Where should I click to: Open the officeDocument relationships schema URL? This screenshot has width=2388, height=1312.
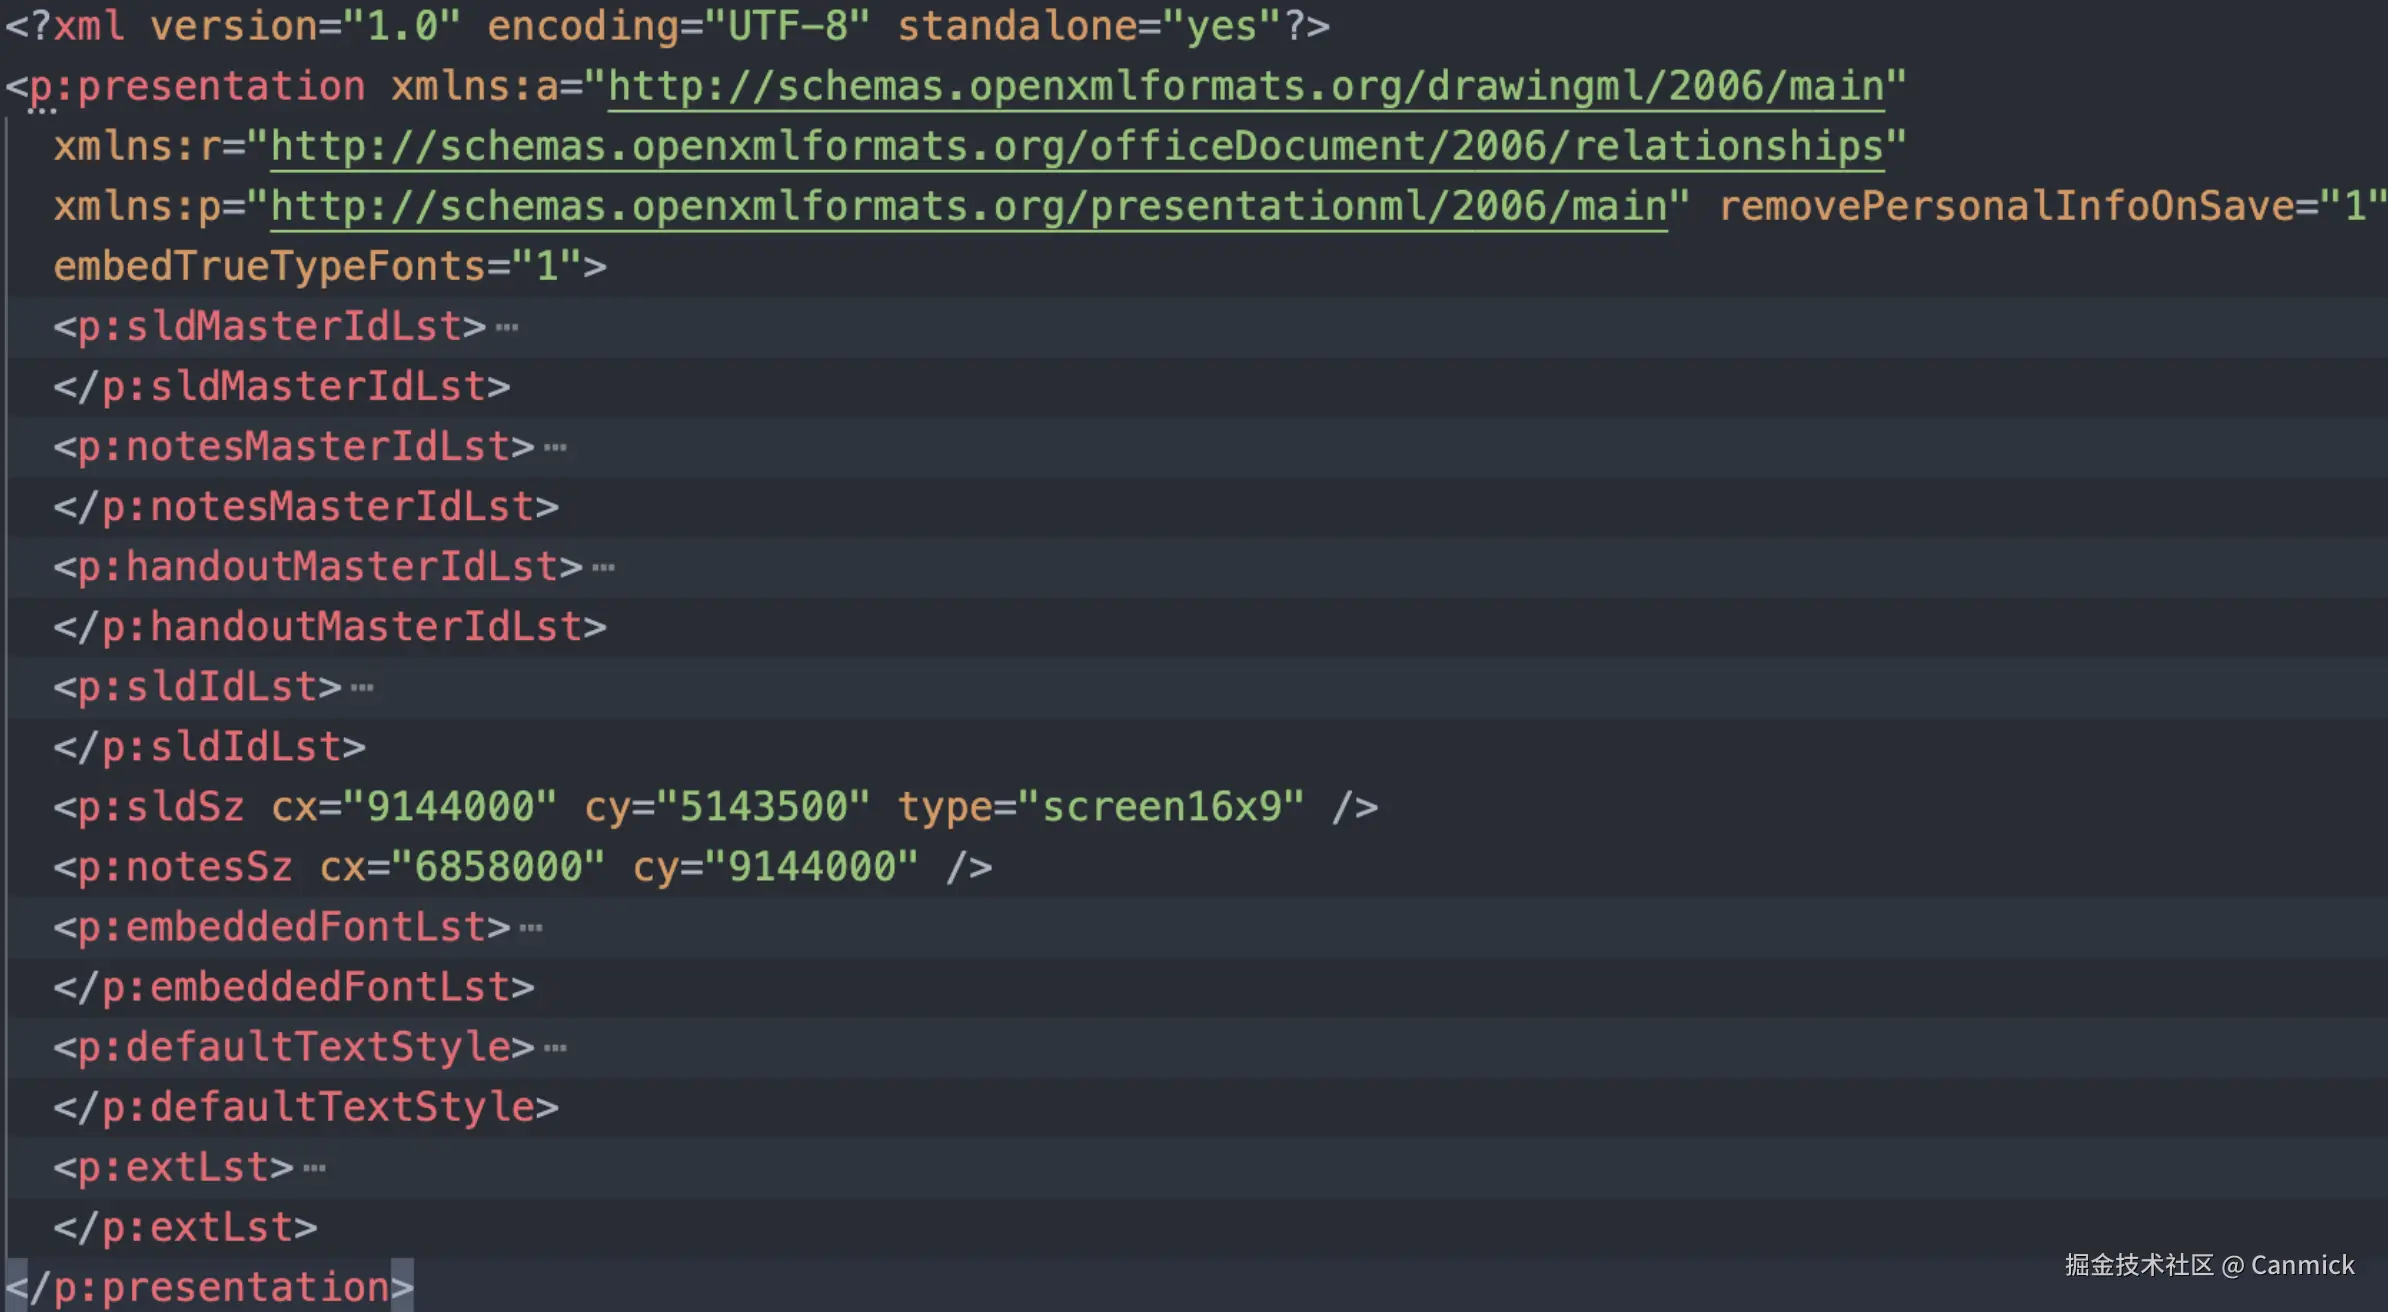coord(1077,147)
